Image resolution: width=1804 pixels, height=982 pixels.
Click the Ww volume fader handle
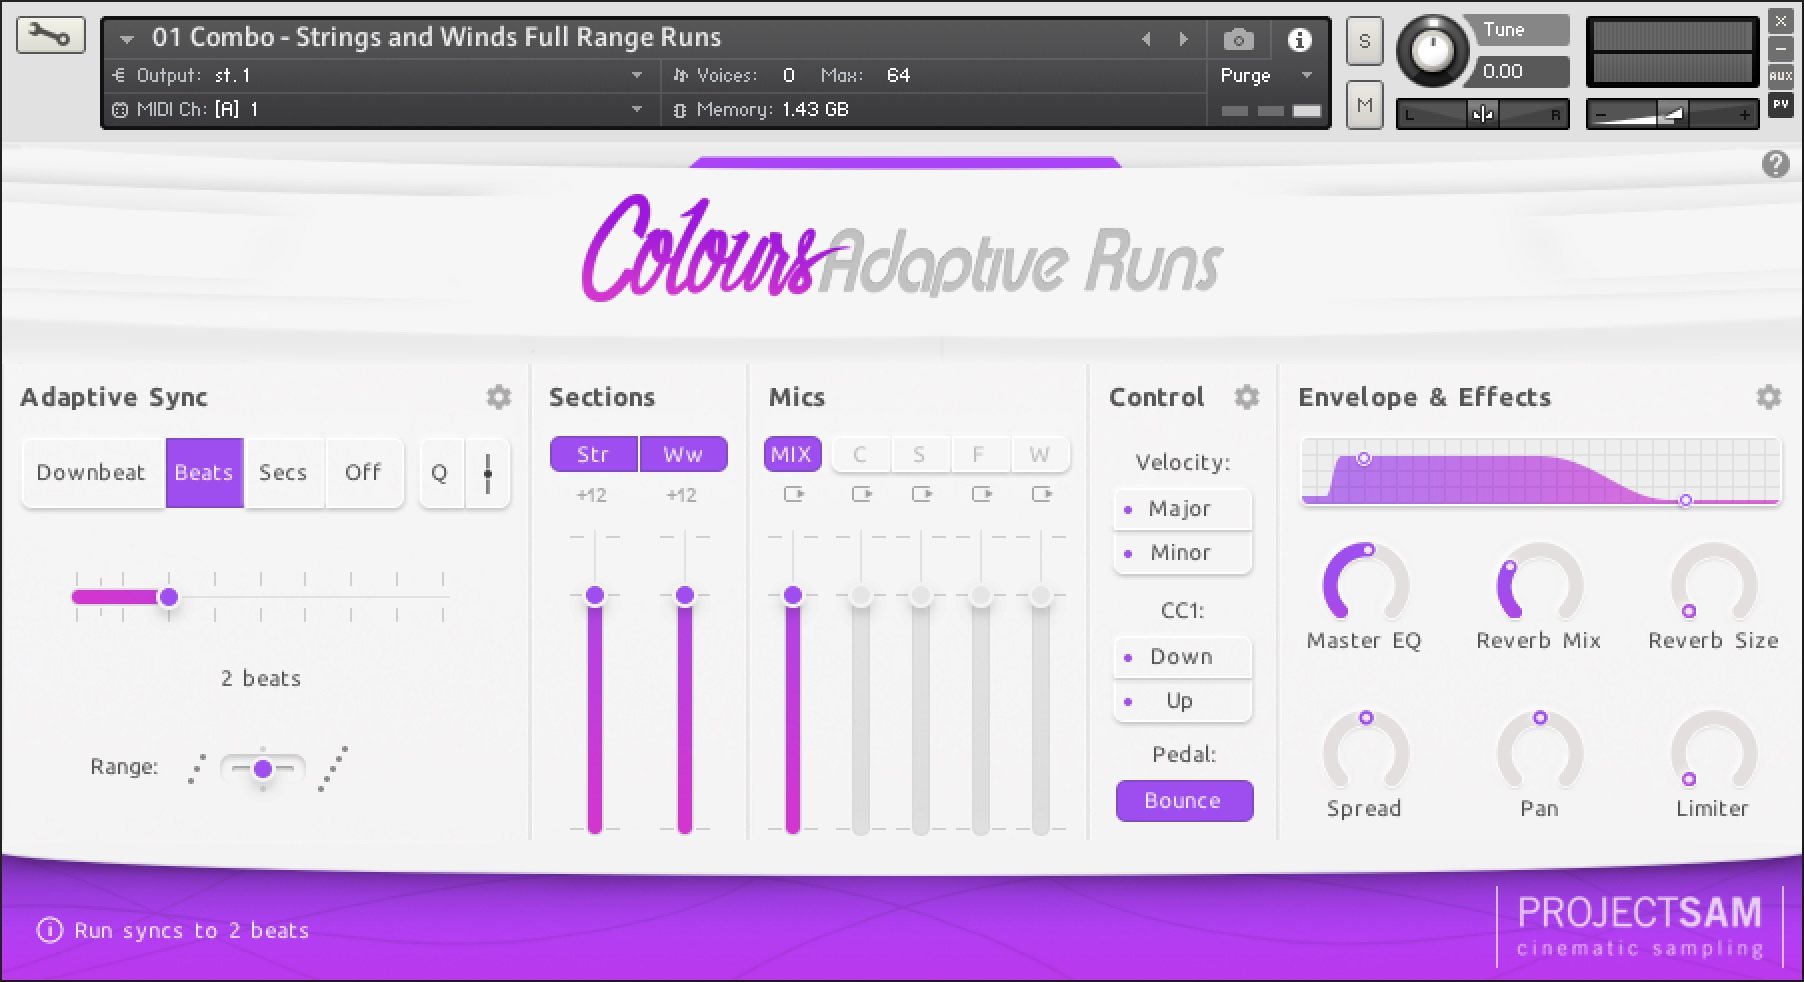(685, 596)
